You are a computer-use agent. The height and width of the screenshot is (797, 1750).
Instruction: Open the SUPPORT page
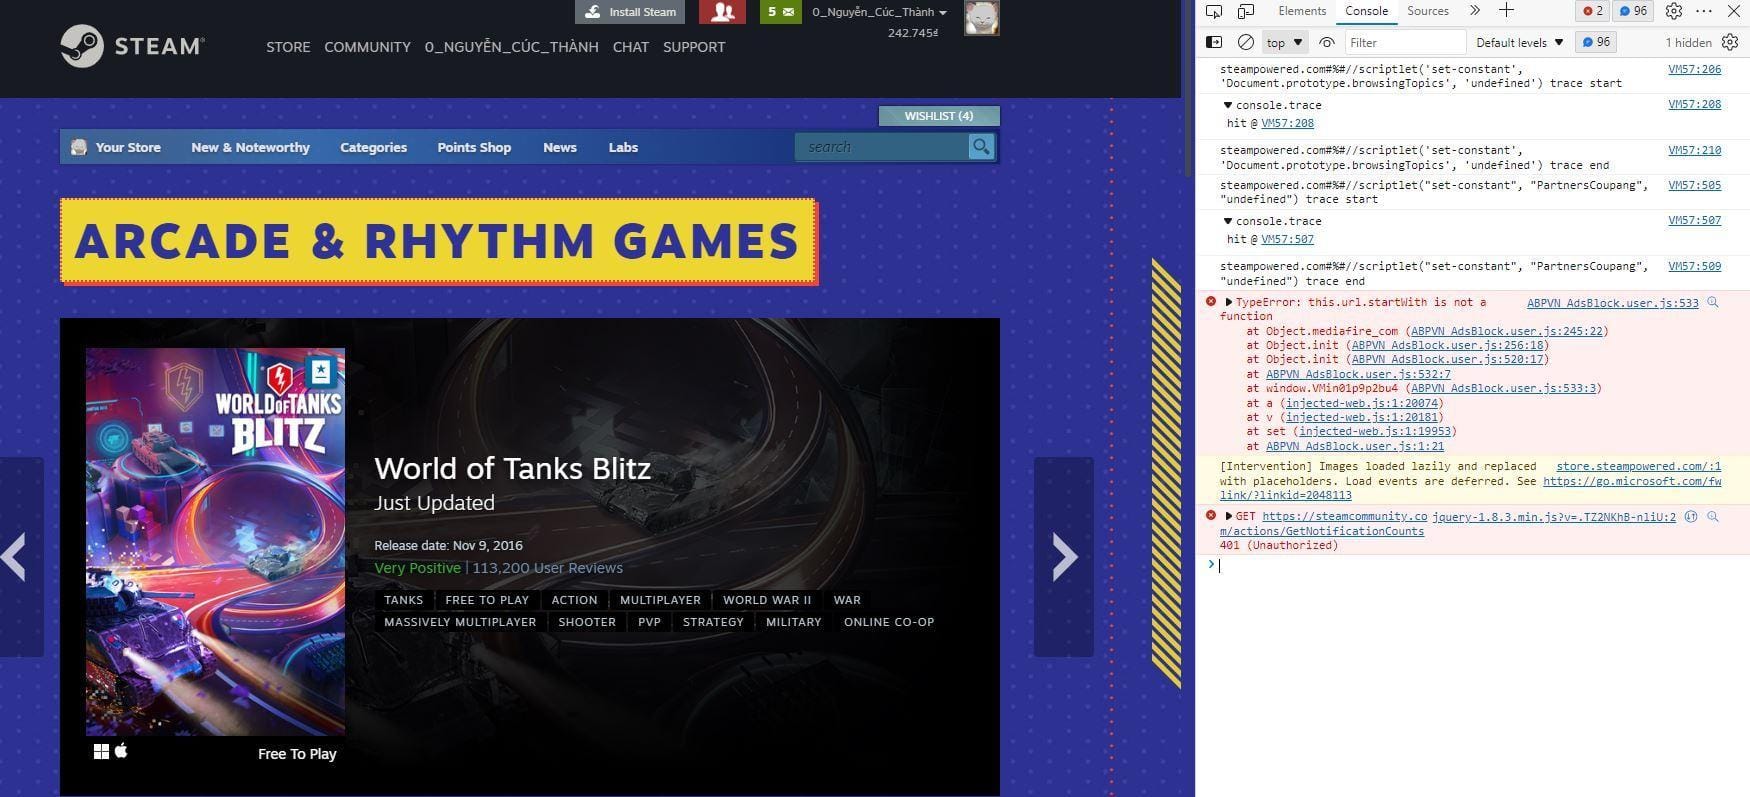point(694,47)
